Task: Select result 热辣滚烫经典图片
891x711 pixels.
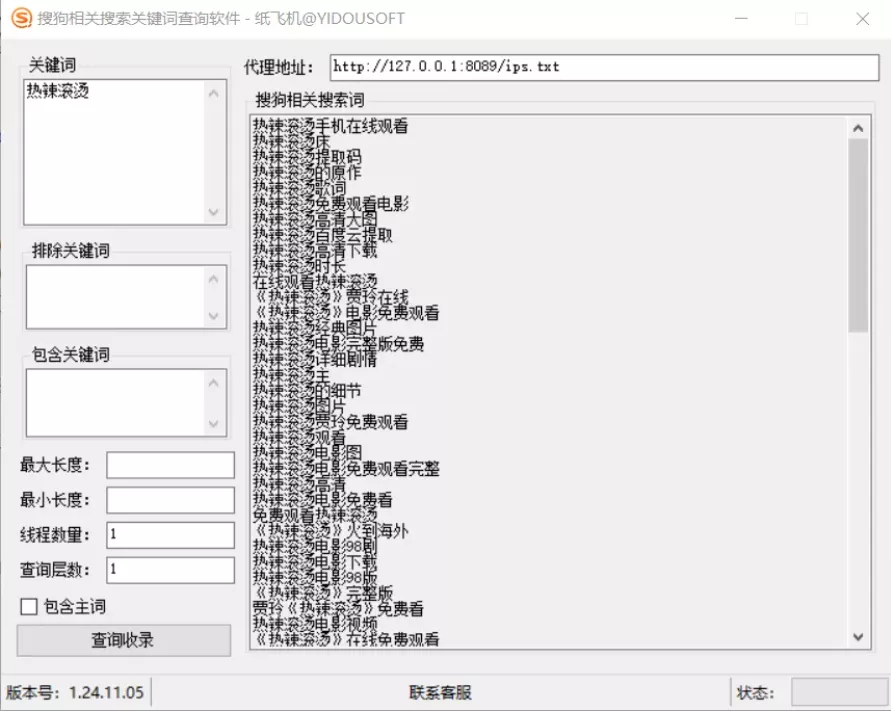Action: (315, 328)
